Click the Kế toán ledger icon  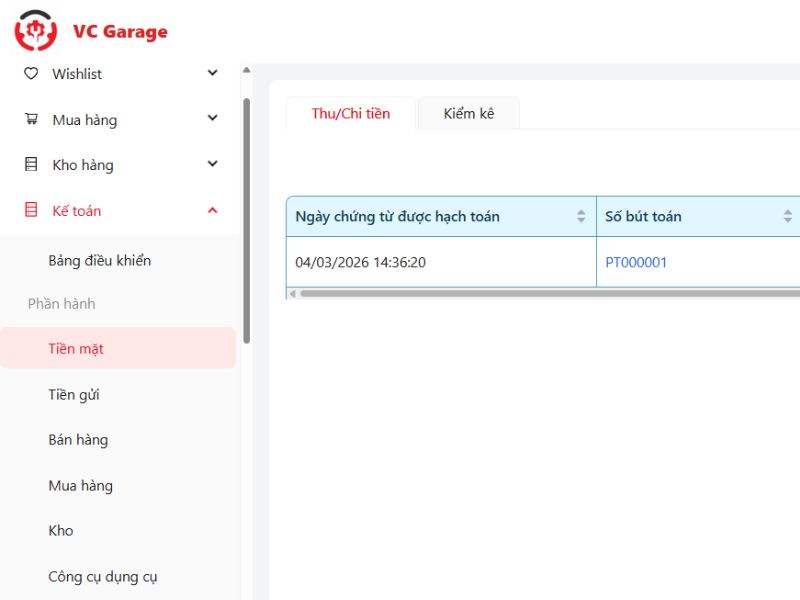click(31, 211)
